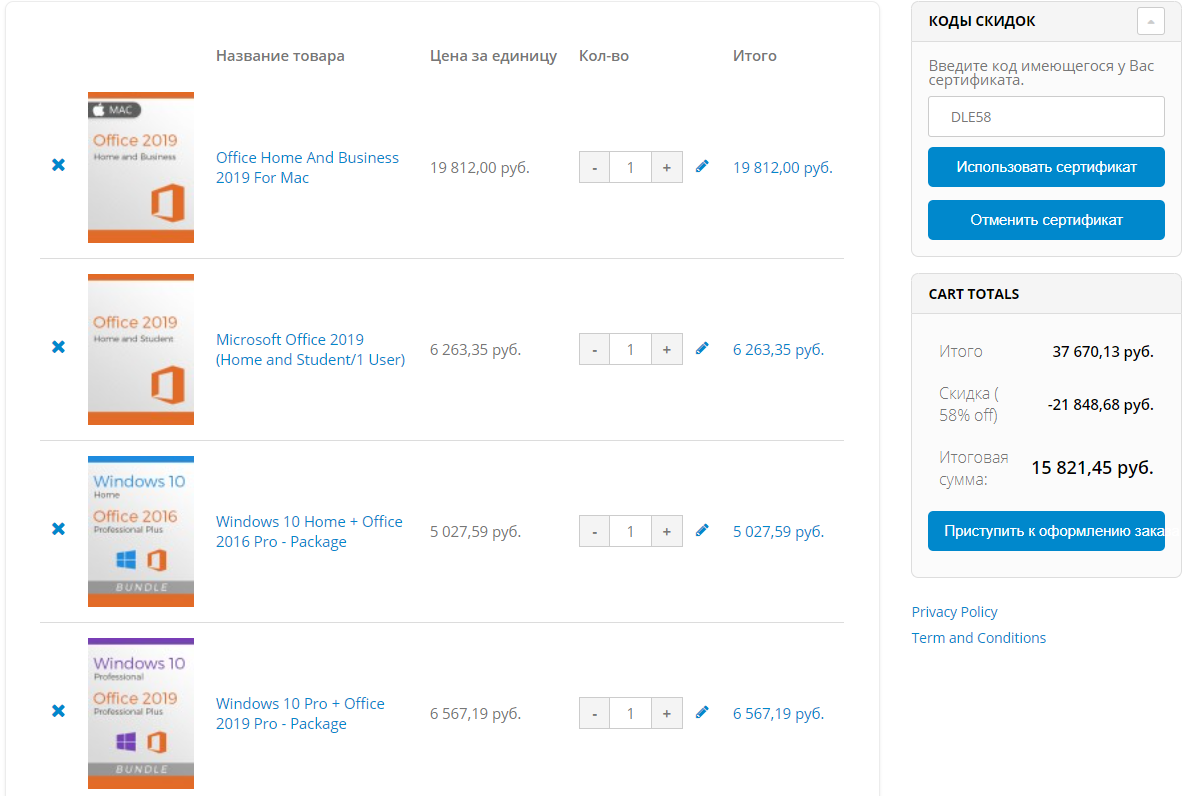This screenshot has width=1186, height=796.
Task: Increase quantity of Windows 10 Home bundle
Action: [x=667, y=532]
